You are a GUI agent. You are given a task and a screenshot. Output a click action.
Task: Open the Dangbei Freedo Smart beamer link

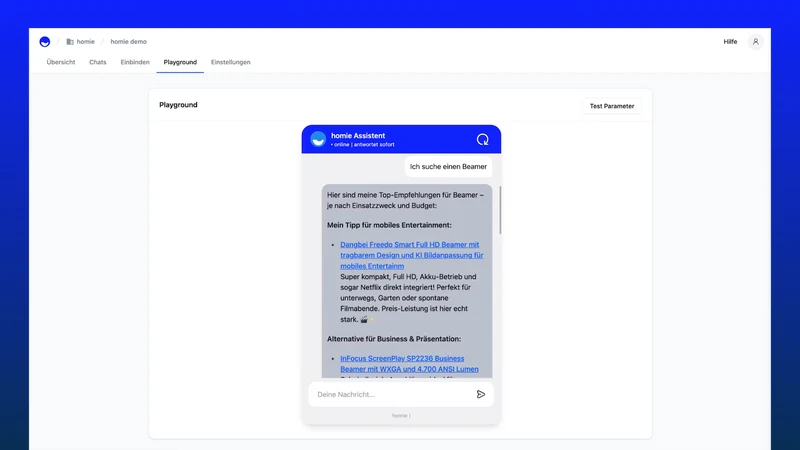coord(411,255)
